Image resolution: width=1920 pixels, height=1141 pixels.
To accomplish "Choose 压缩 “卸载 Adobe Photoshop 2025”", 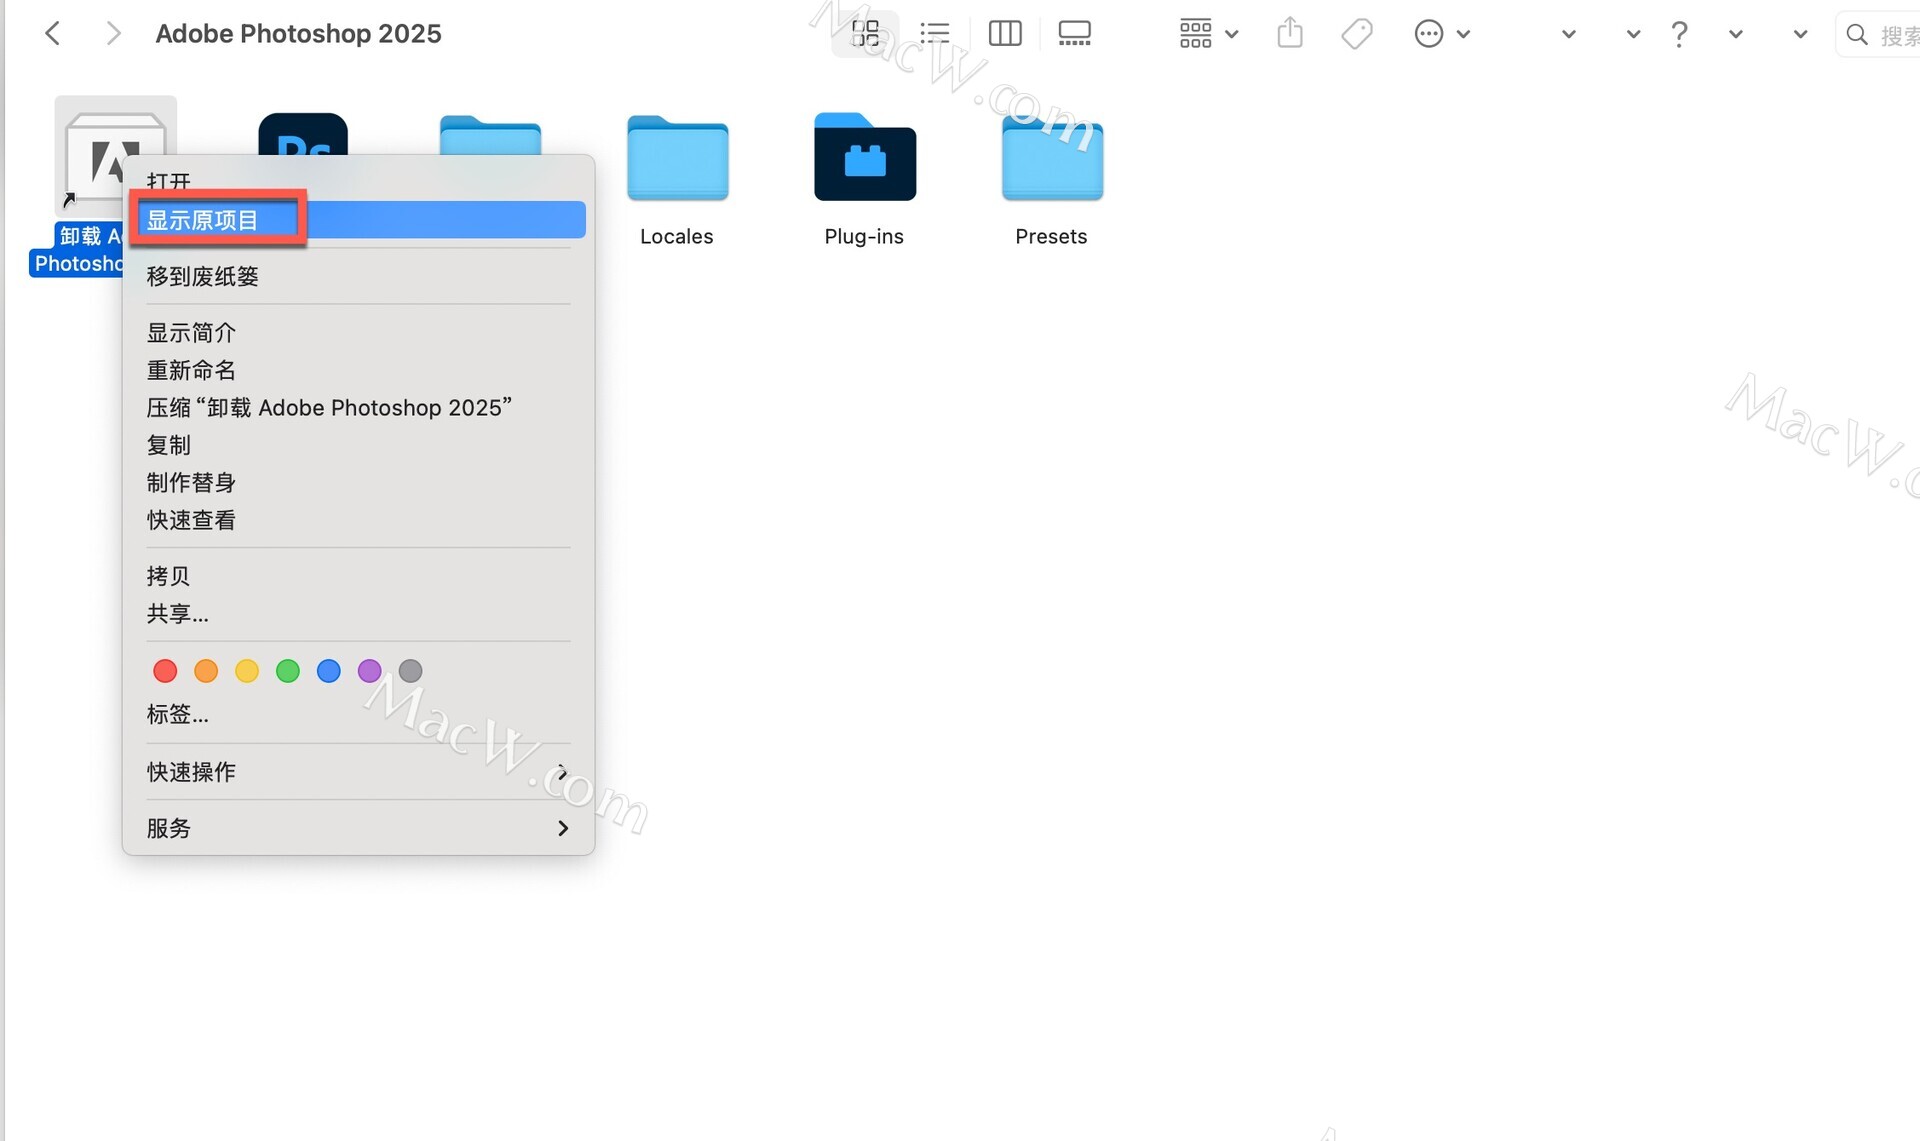I will point(358,407).
